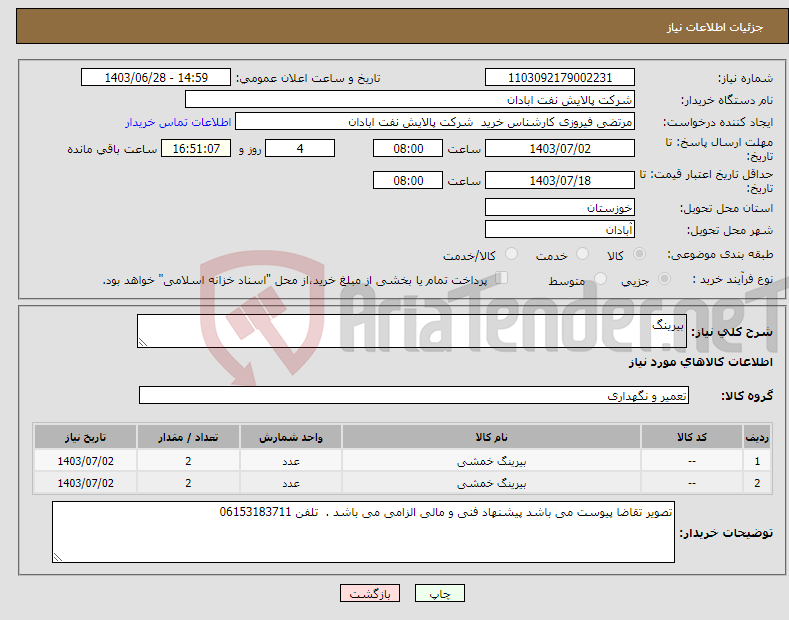Click the remaining time field 16:51:07
The image size is (789, 620).
coord(196,148)
